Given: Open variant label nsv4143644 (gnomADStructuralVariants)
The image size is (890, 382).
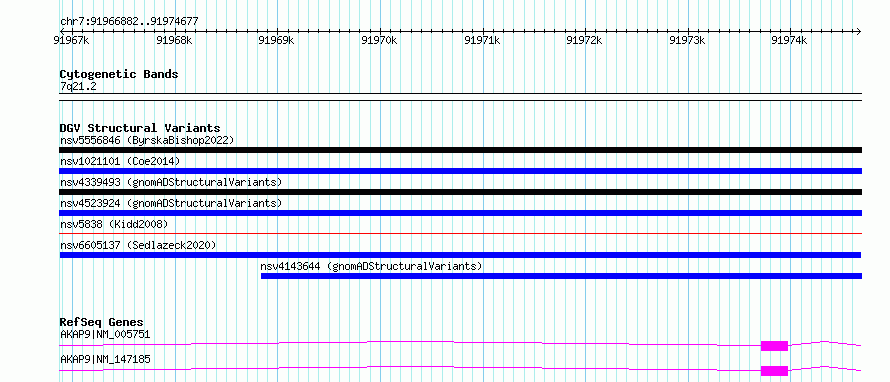Looking at the screenshot, I should (x=371, y=266).
